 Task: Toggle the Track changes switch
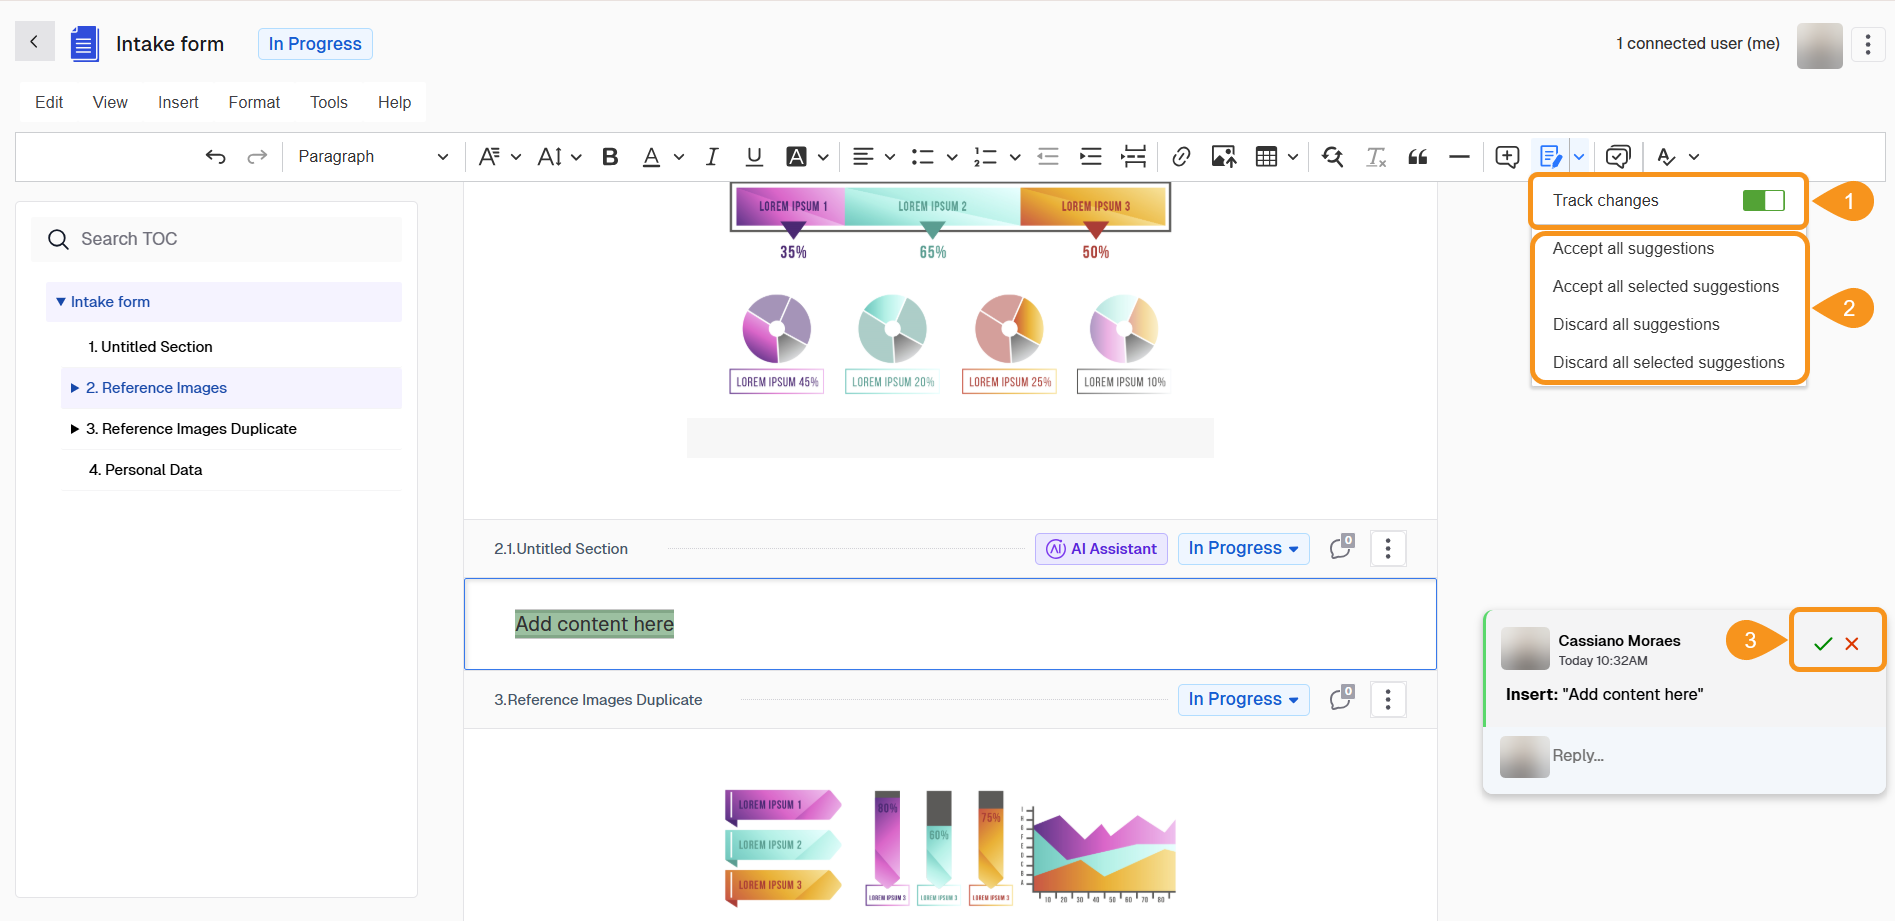tap(1763, 201)
